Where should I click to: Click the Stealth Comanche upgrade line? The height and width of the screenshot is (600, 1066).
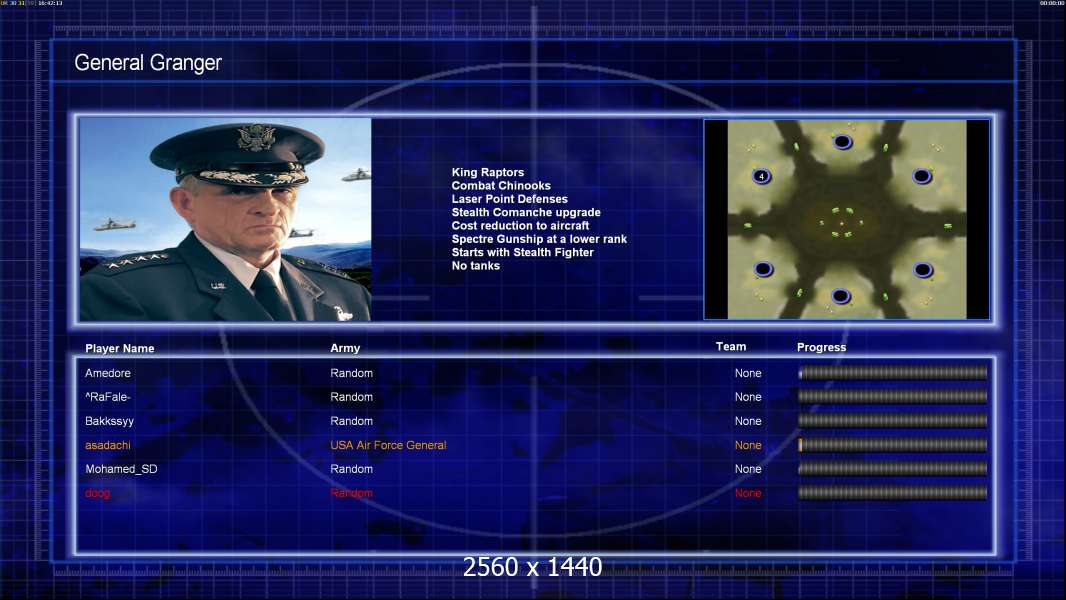(526, 212)
